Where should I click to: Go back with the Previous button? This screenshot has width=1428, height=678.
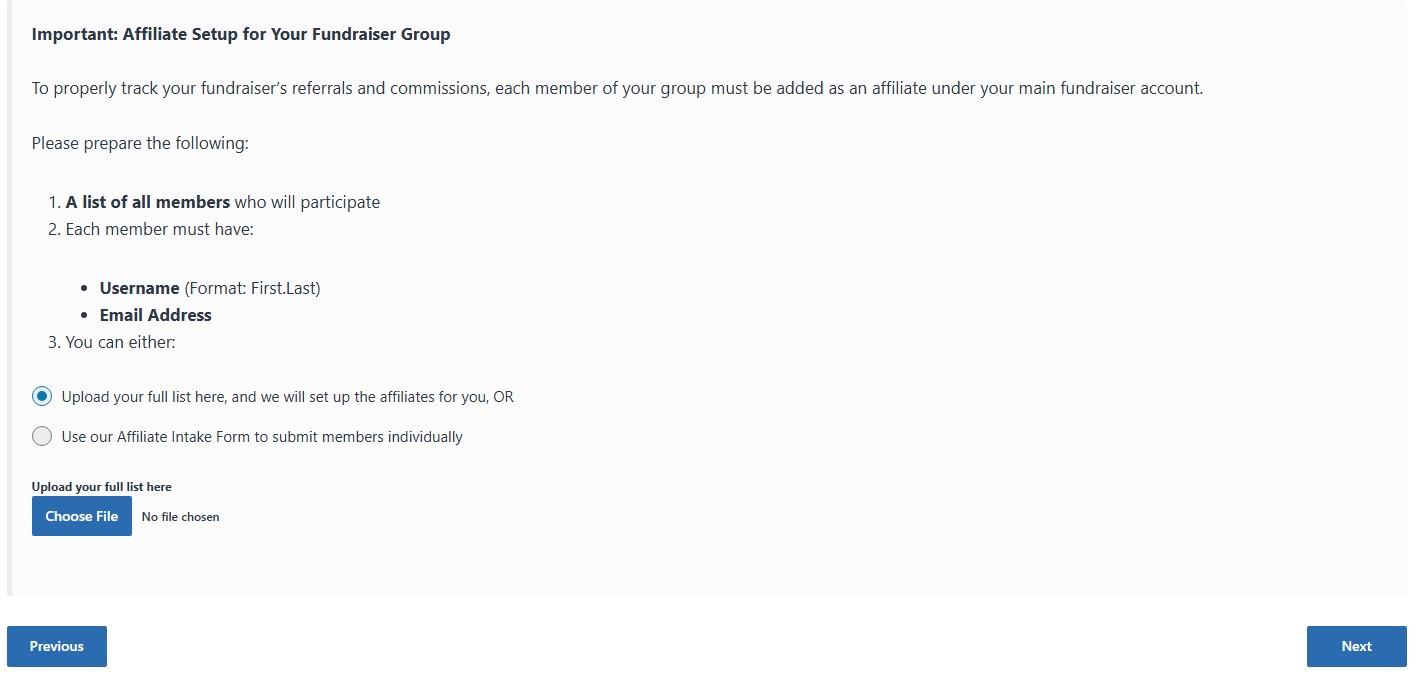click(57, 646)
